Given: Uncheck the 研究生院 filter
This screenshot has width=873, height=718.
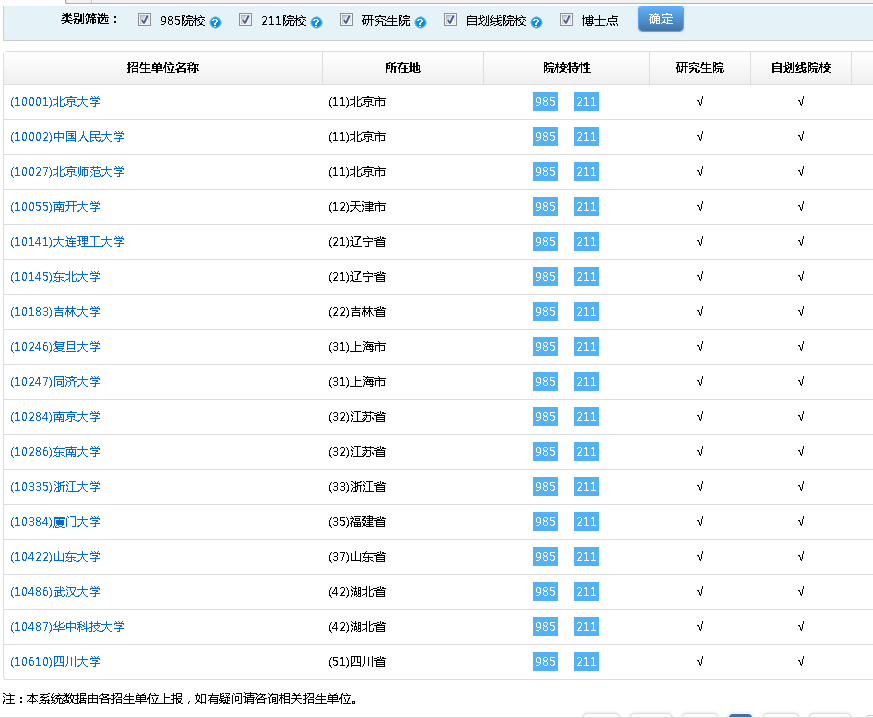Looking at the screenshot, I should point(346,18).
